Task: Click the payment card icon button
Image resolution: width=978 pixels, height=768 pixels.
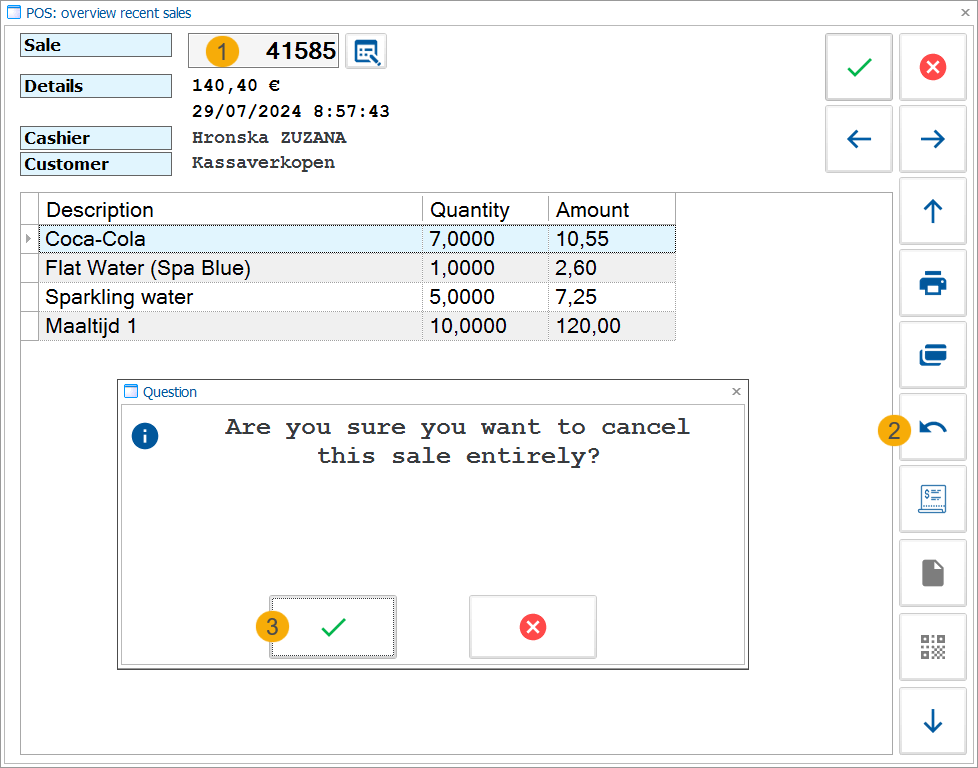Action: tap(932, 356)
